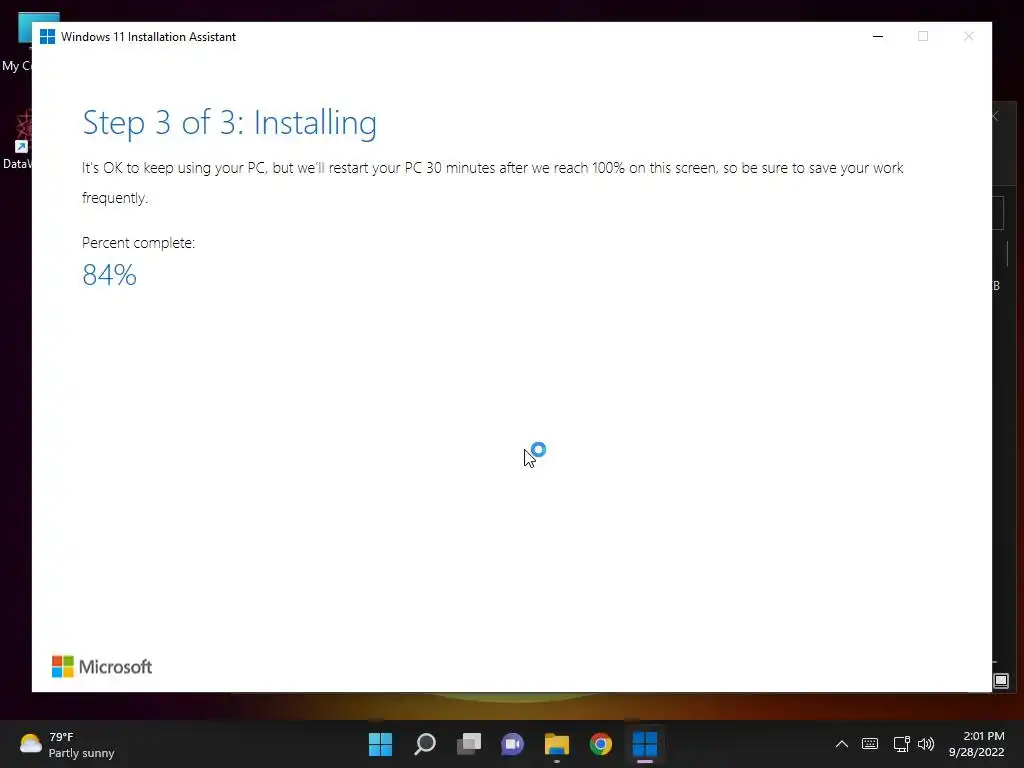Screen dimensions: 1024x768
Task: Launch Teams Chat from the taskbar
Action: point(513,744)
